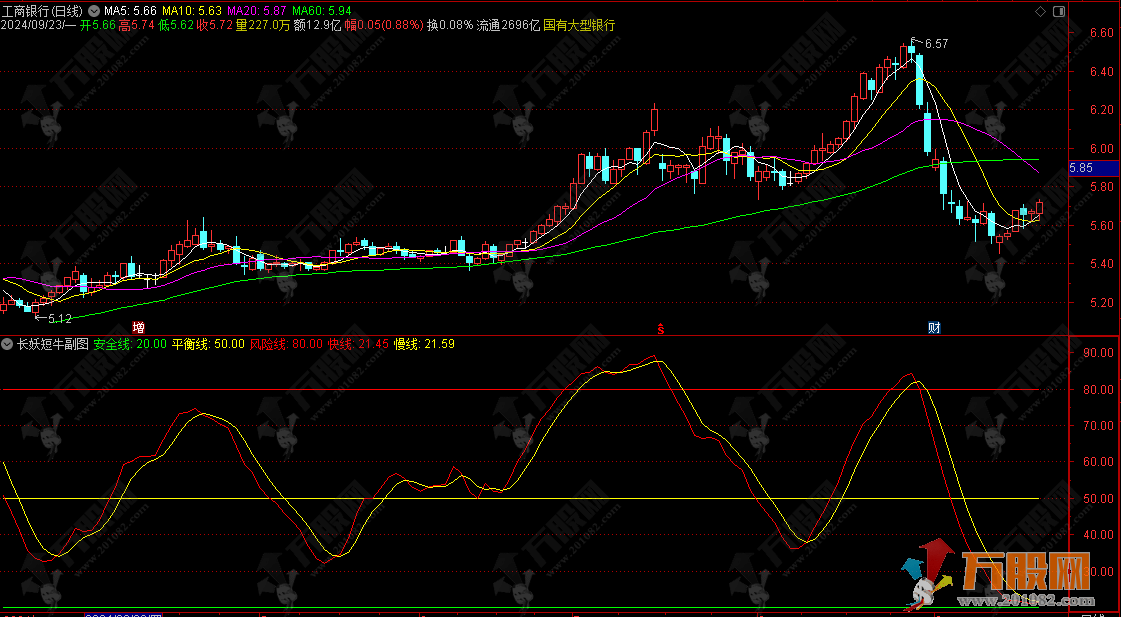Click the change value 幅0.05(0.88%)
This screenshot has height=617, width=1121.
(384, 25)
